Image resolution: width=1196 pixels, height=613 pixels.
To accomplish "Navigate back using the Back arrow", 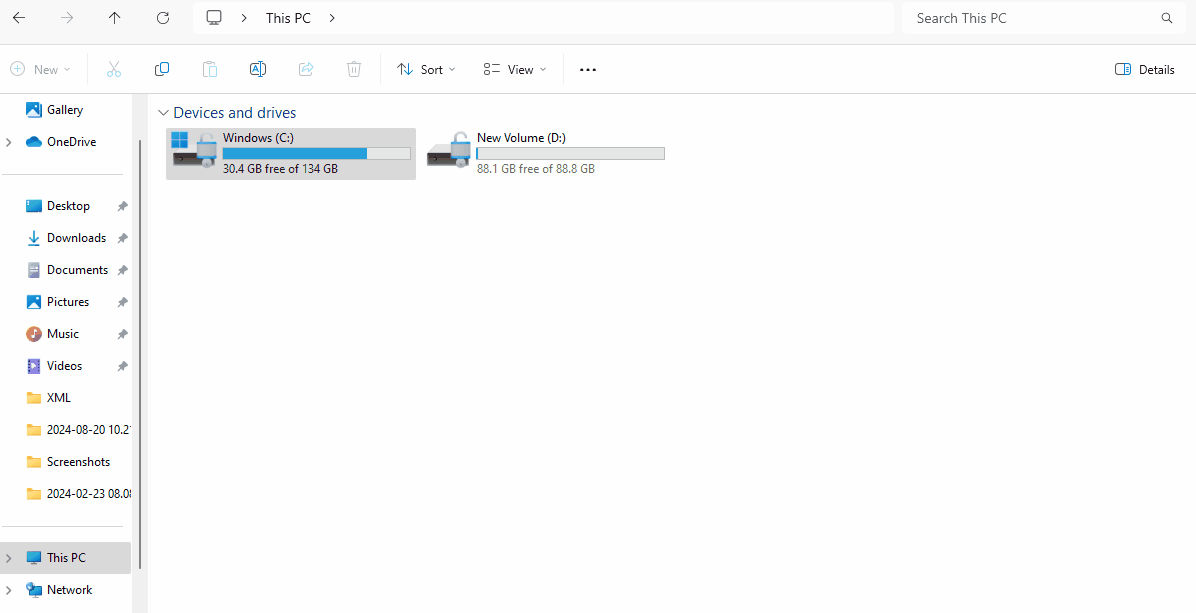I will click(19, 18).
